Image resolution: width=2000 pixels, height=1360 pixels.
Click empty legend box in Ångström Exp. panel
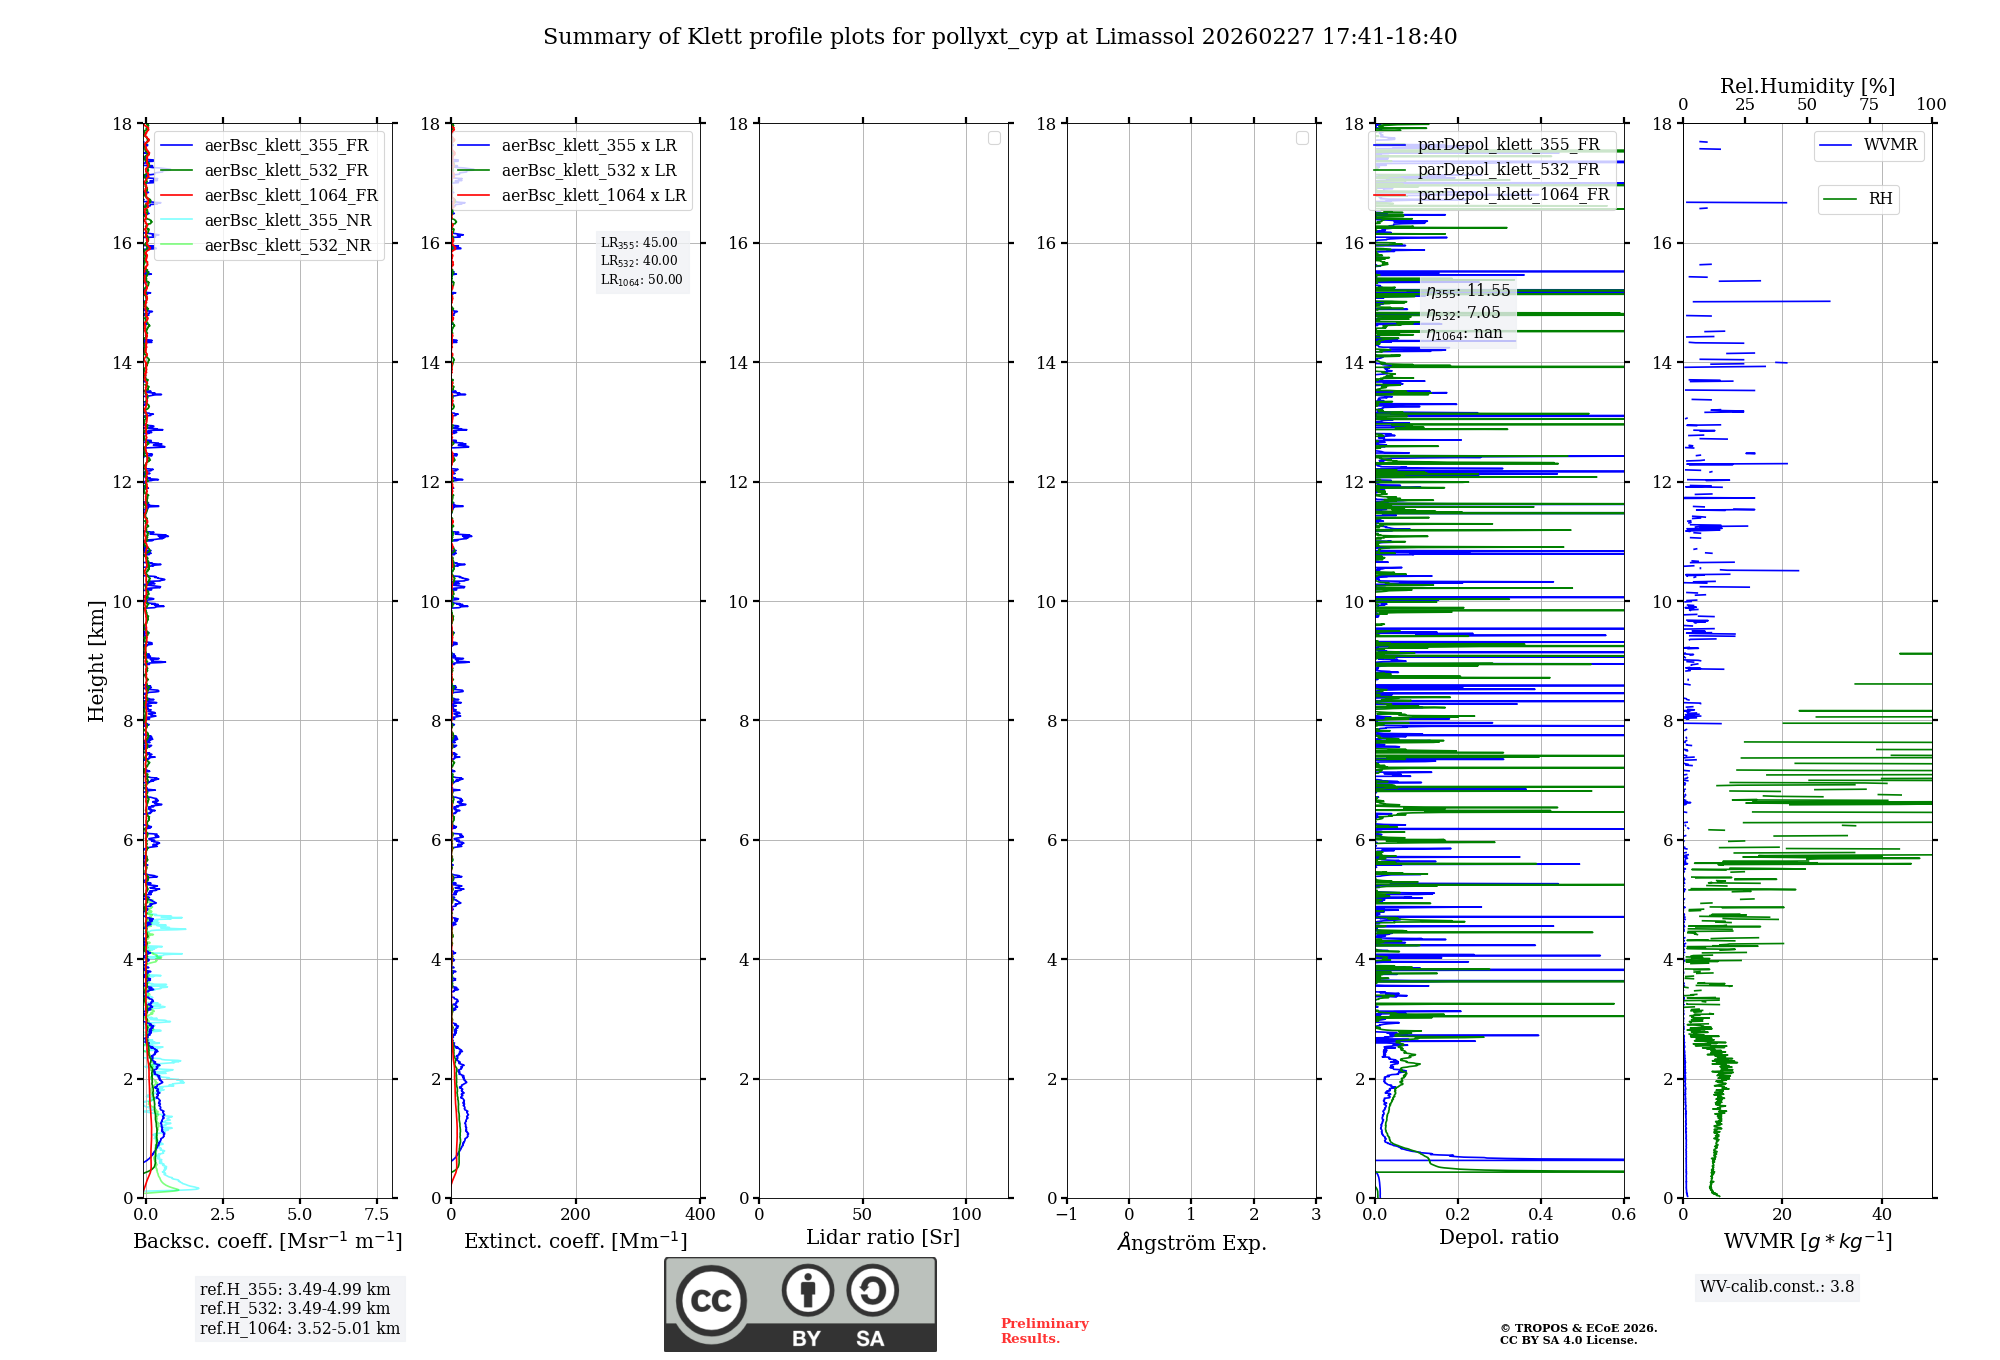coord(1302,138)
